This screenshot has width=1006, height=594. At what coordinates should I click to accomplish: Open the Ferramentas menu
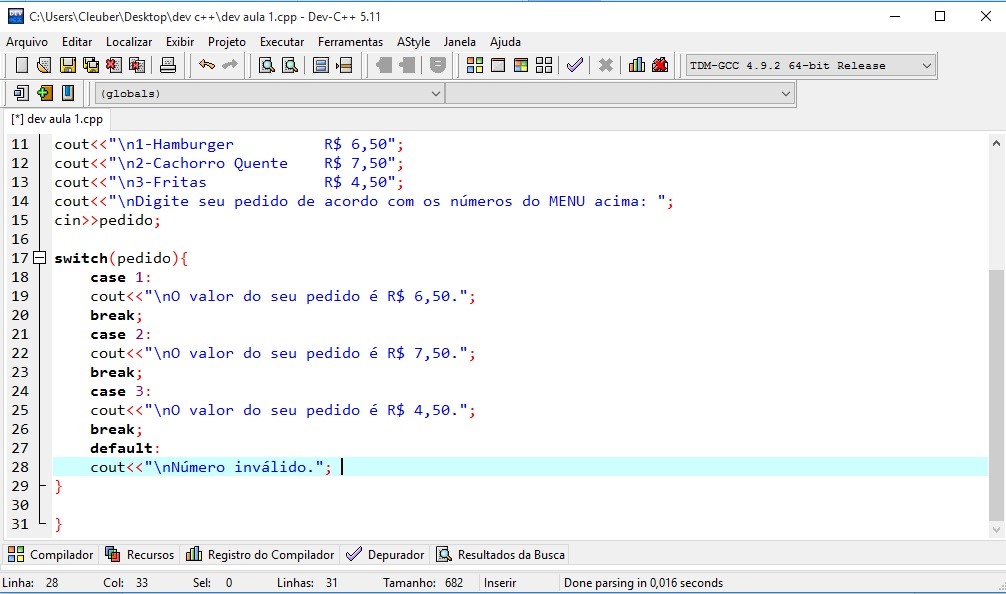pyautogui.click(x=350, y=42)
